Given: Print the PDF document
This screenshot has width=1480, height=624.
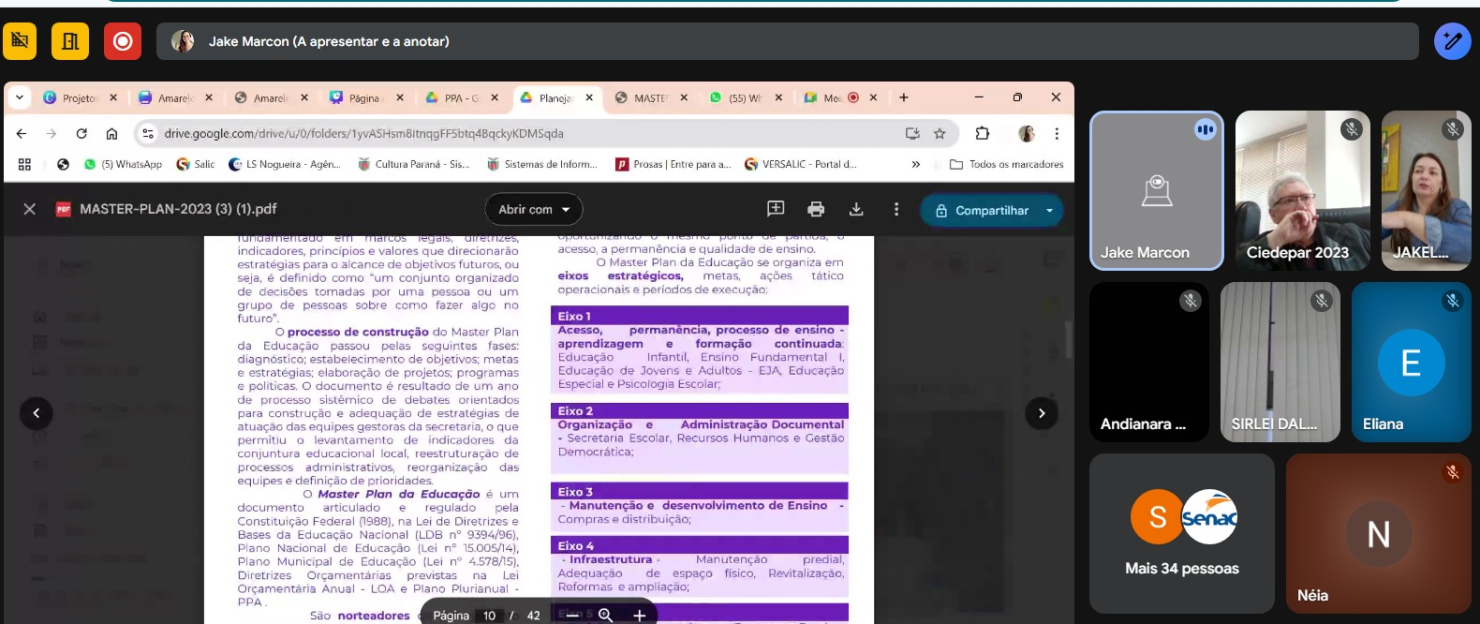Looking at the screenshot, I should pos(816,209).
